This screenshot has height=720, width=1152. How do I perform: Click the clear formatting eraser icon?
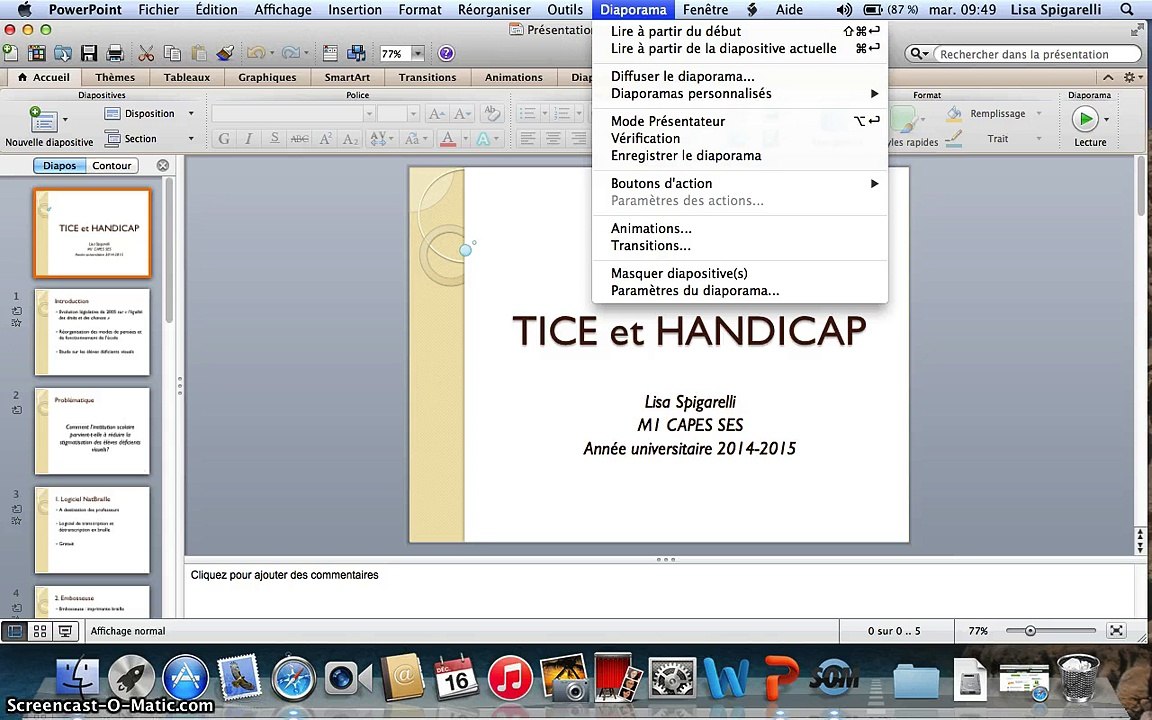(492, 113)
